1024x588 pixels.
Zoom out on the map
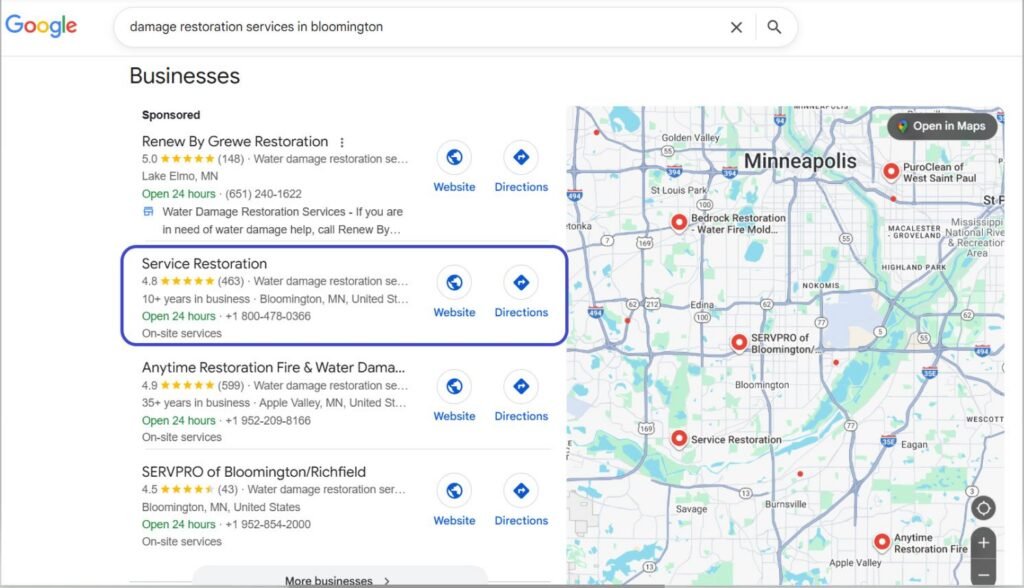[983, 574]
